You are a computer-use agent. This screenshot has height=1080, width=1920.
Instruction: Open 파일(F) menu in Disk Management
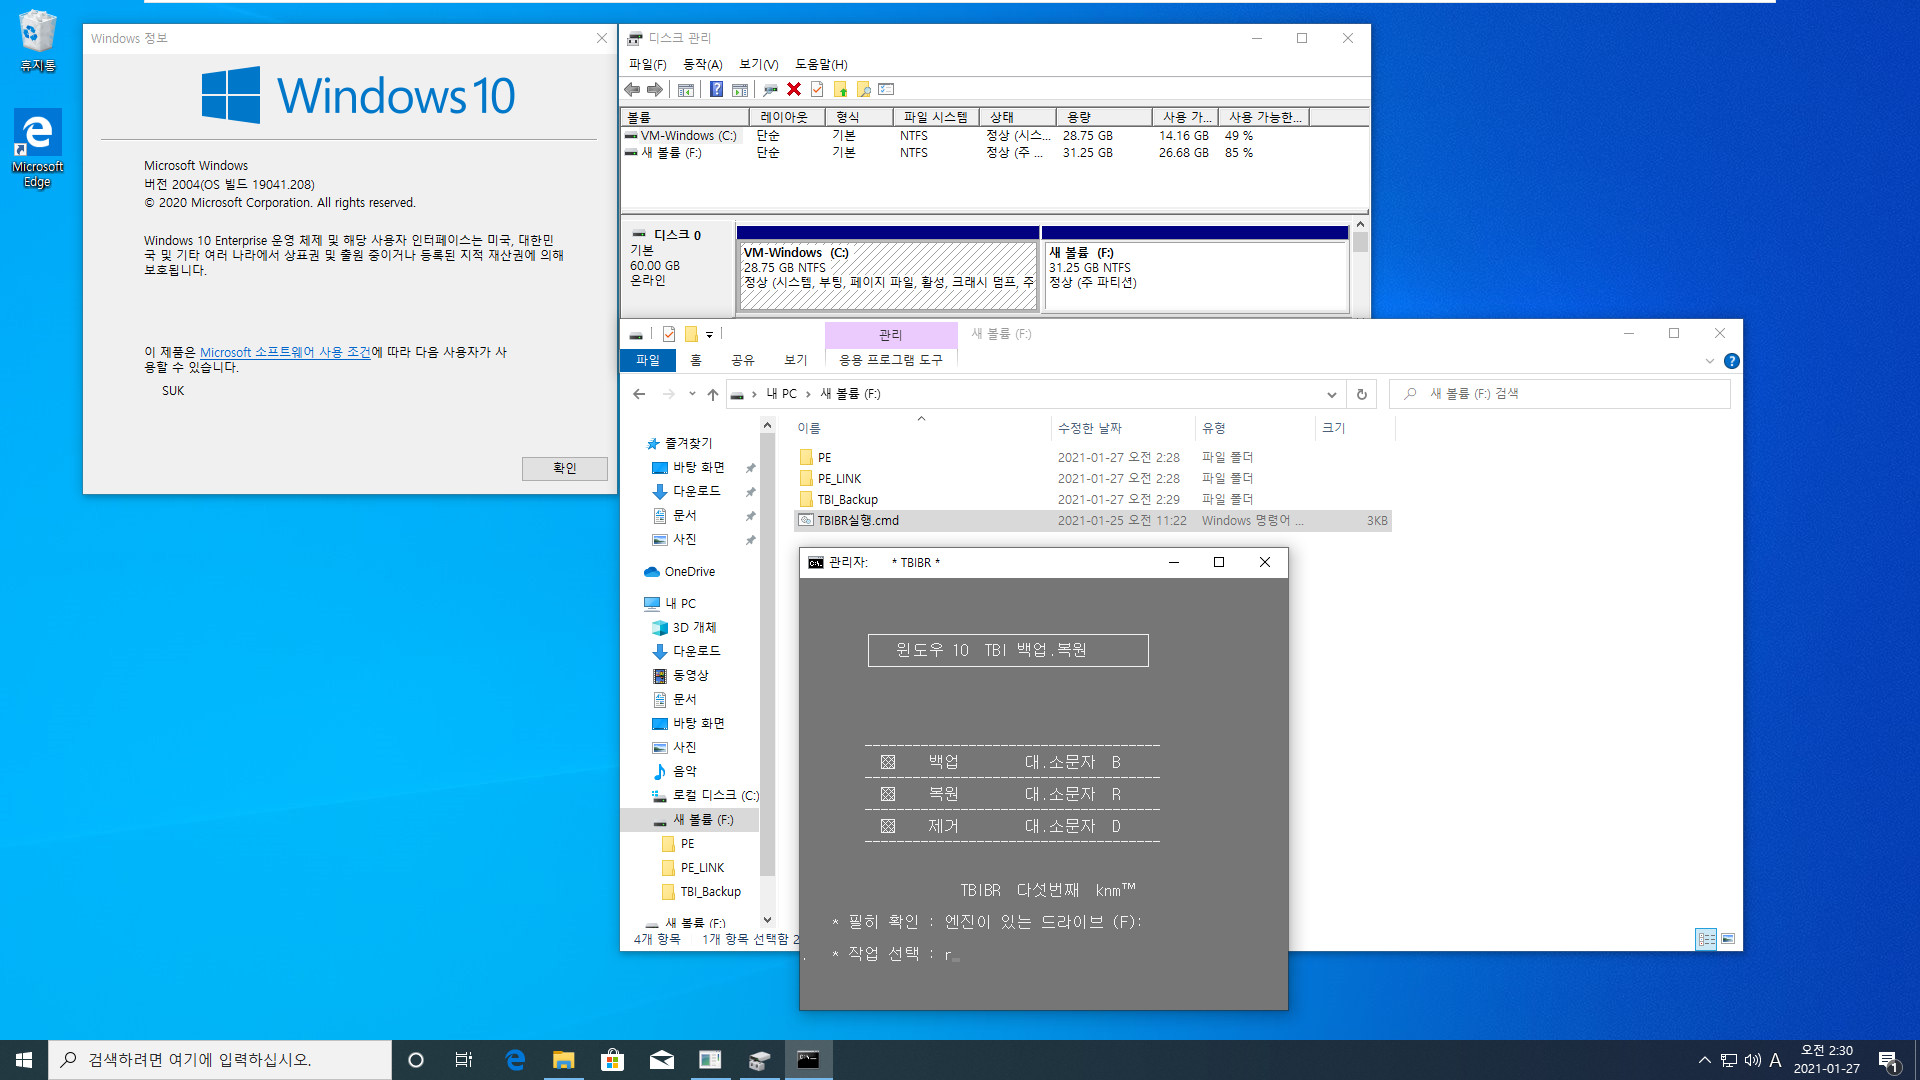pos(647,64)
